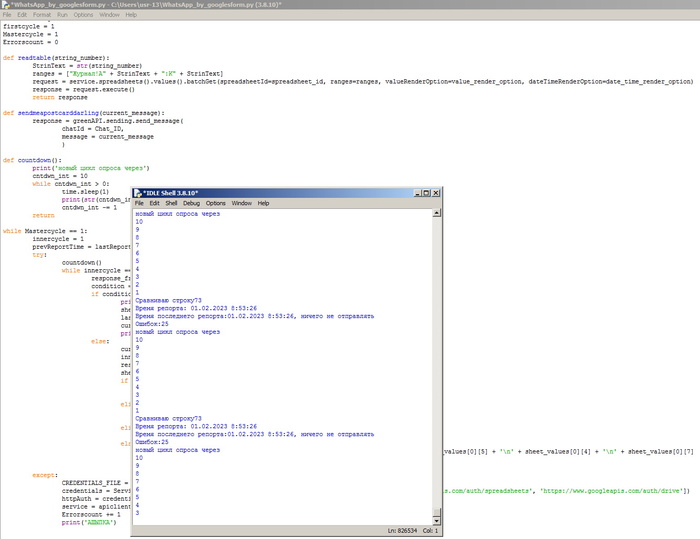Open the Shell menu in IDLE Shell
Screen dimensions: 700x539
coord(171,203)
